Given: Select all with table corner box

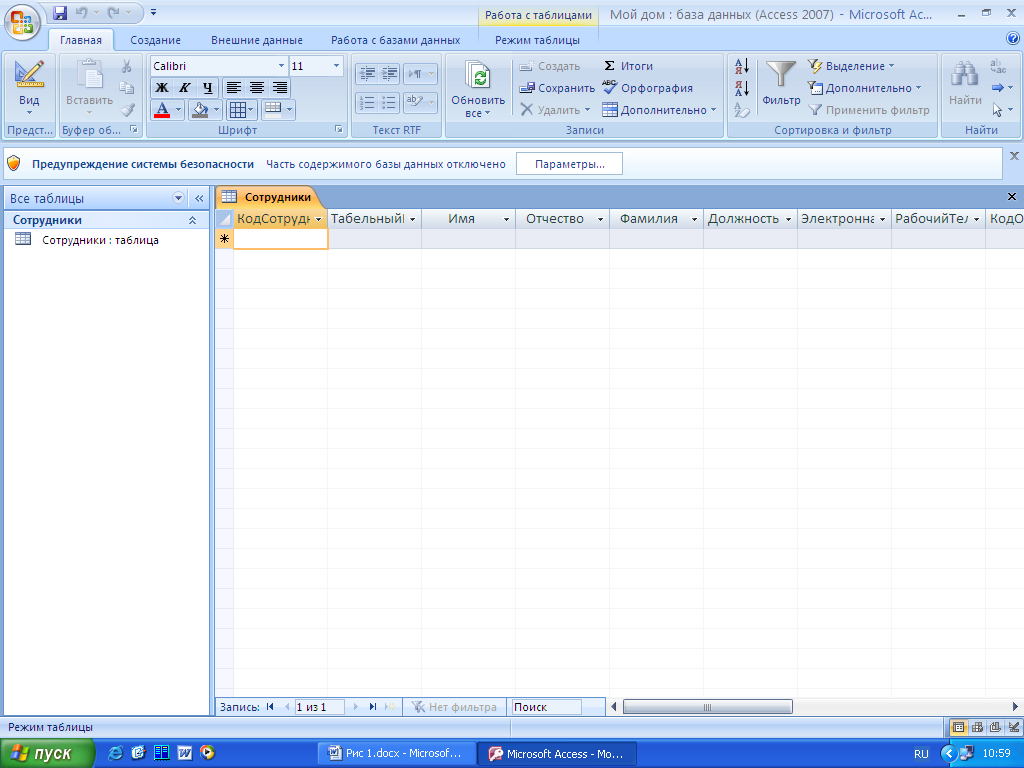Looking at the screenshot, I should [x=224, y=219].
